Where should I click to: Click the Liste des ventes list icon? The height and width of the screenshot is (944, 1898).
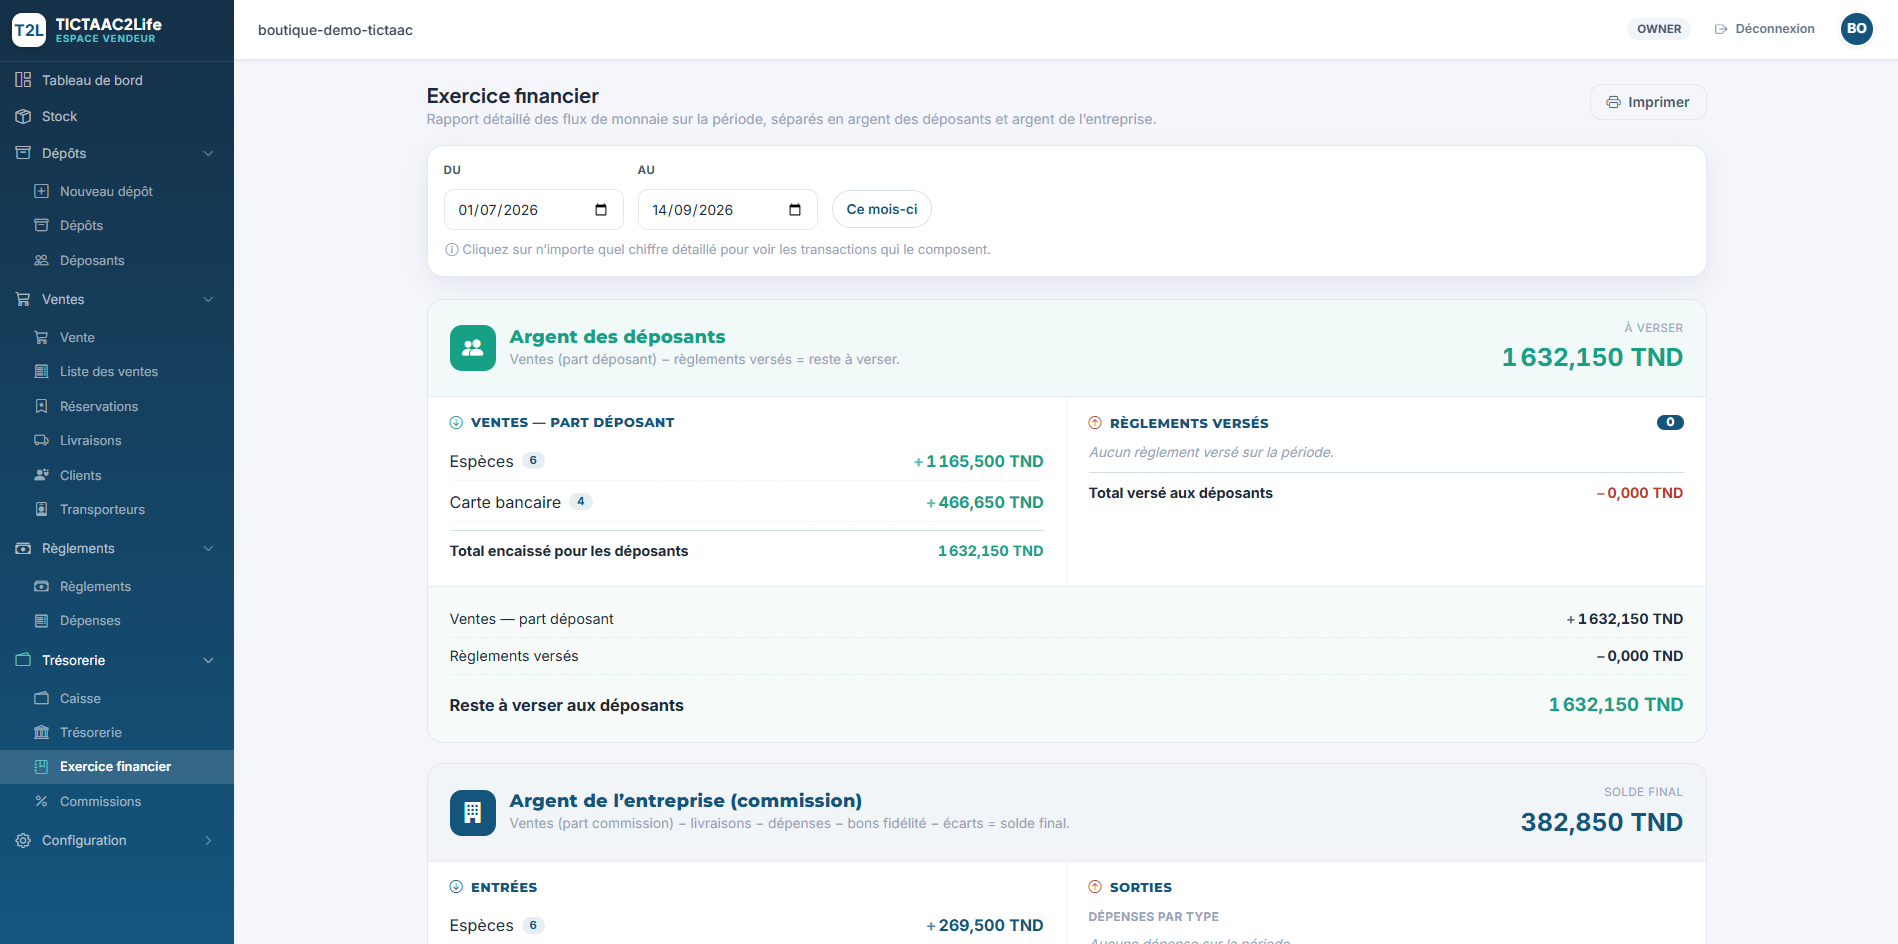pyautogui.click(x=41, y=371)
